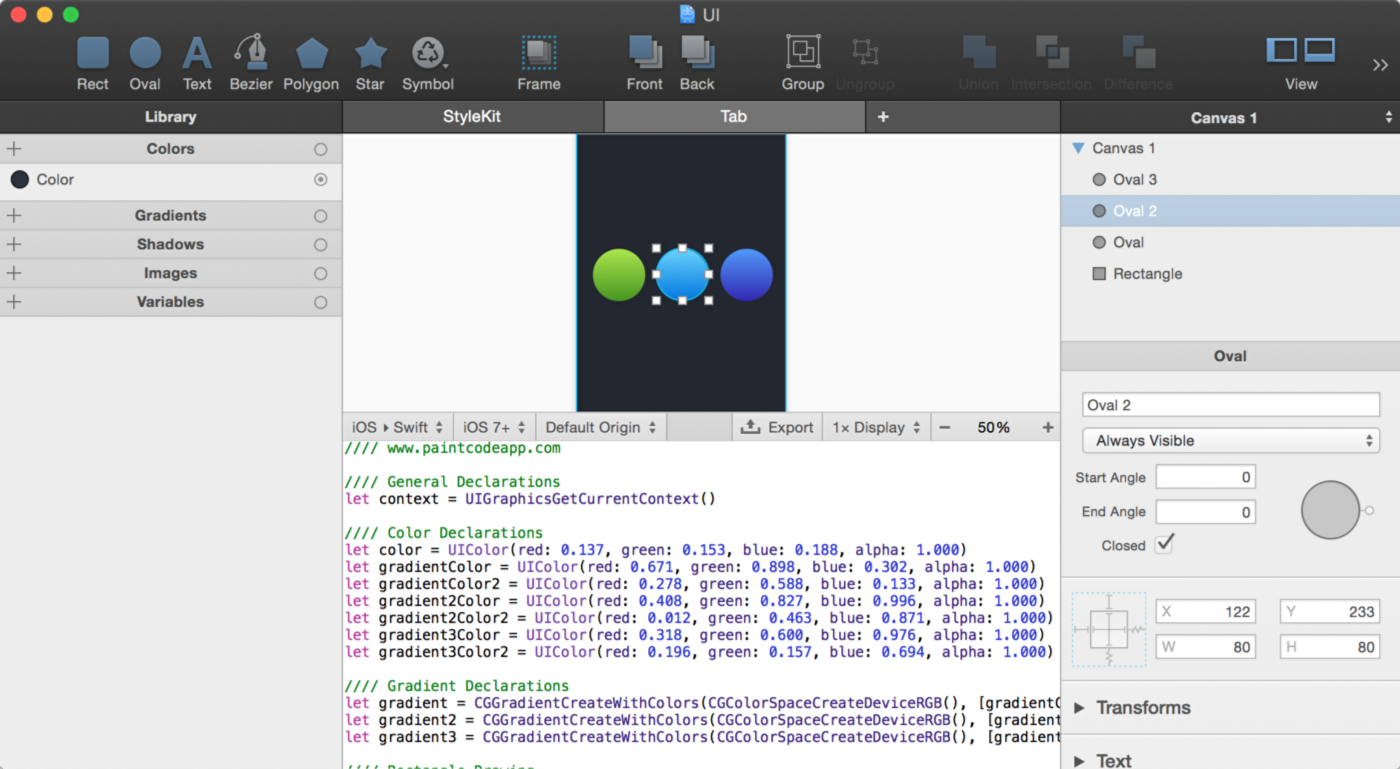Toggle the Images section radio circle
This screenshot has height=769, width=1400.
tap(320, 273)
